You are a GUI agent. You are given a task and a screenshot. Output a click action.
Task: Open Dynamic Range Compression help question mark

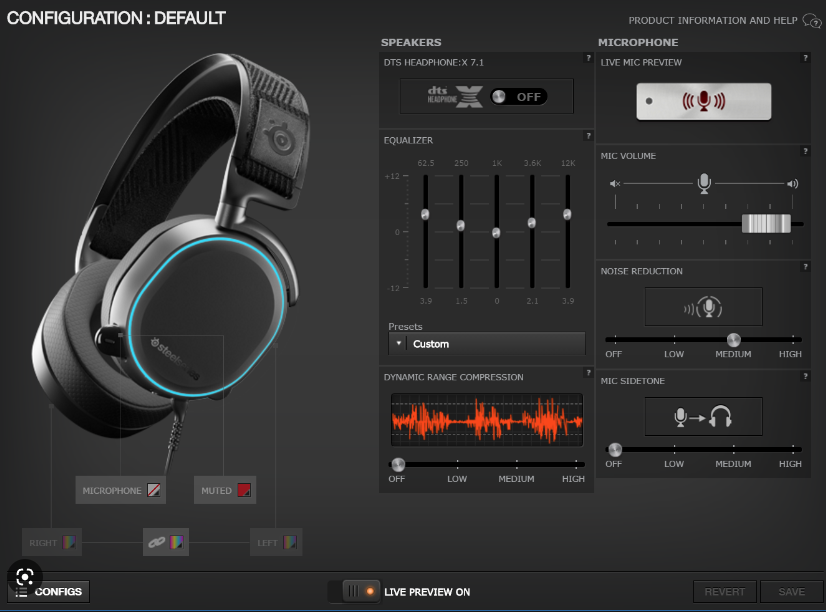tap(588, 372)
